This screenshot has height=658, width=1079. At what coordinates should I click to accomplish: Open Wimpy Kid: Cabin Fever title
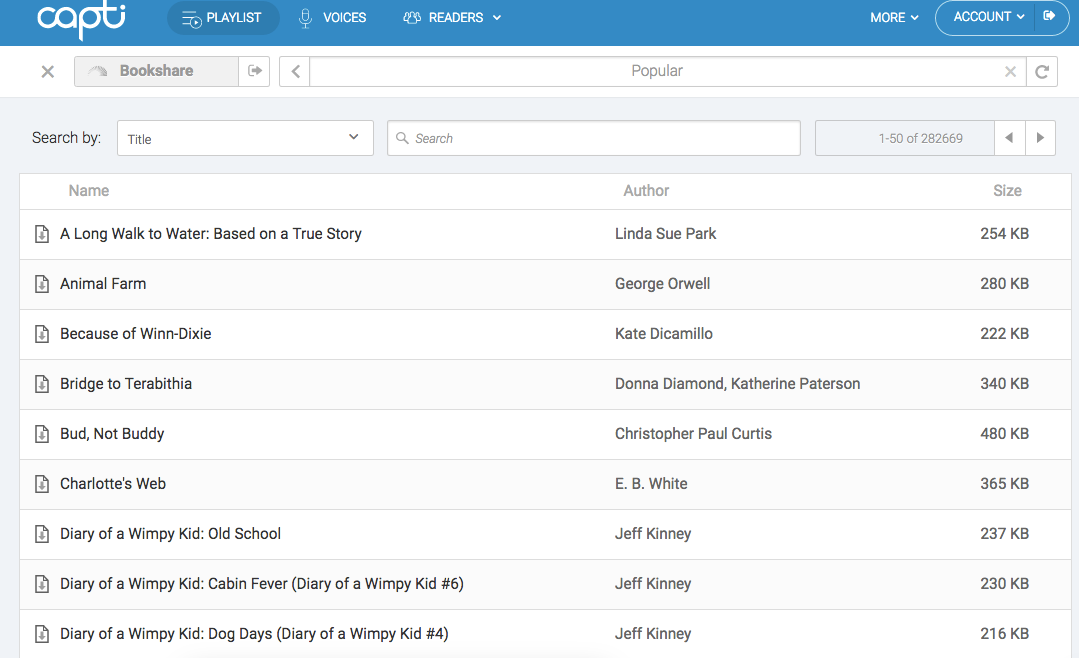tap(262, 584)
